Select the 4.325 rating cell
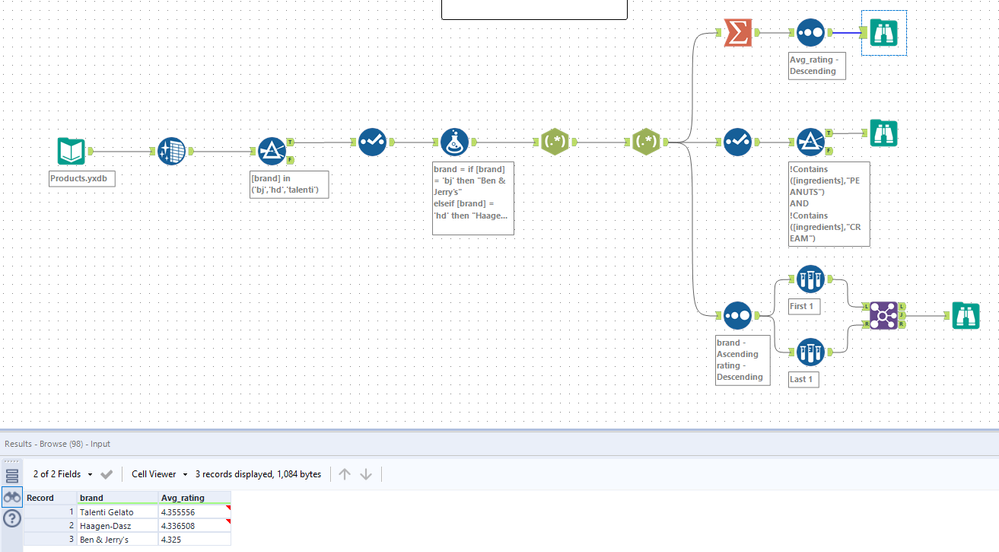The width and height of the screenshot is (999, 552). (x=195, y=539)
